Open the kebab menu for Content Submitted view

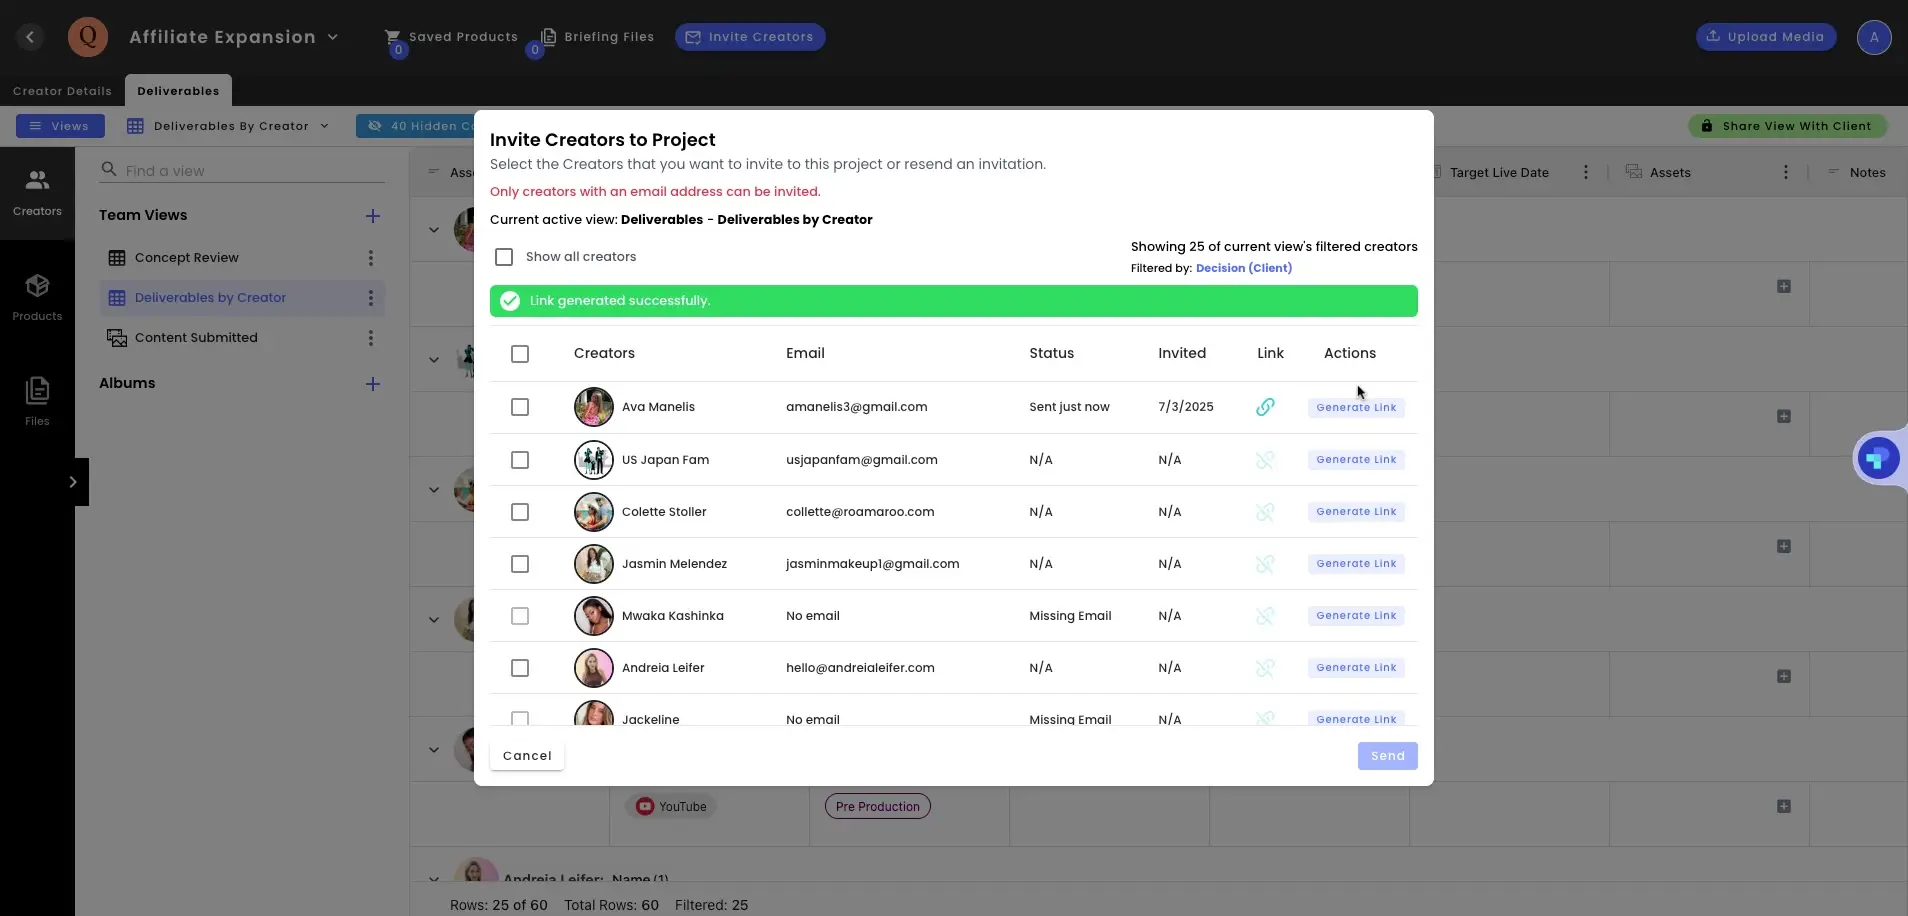pyautogui.click(x=371, y=337)
